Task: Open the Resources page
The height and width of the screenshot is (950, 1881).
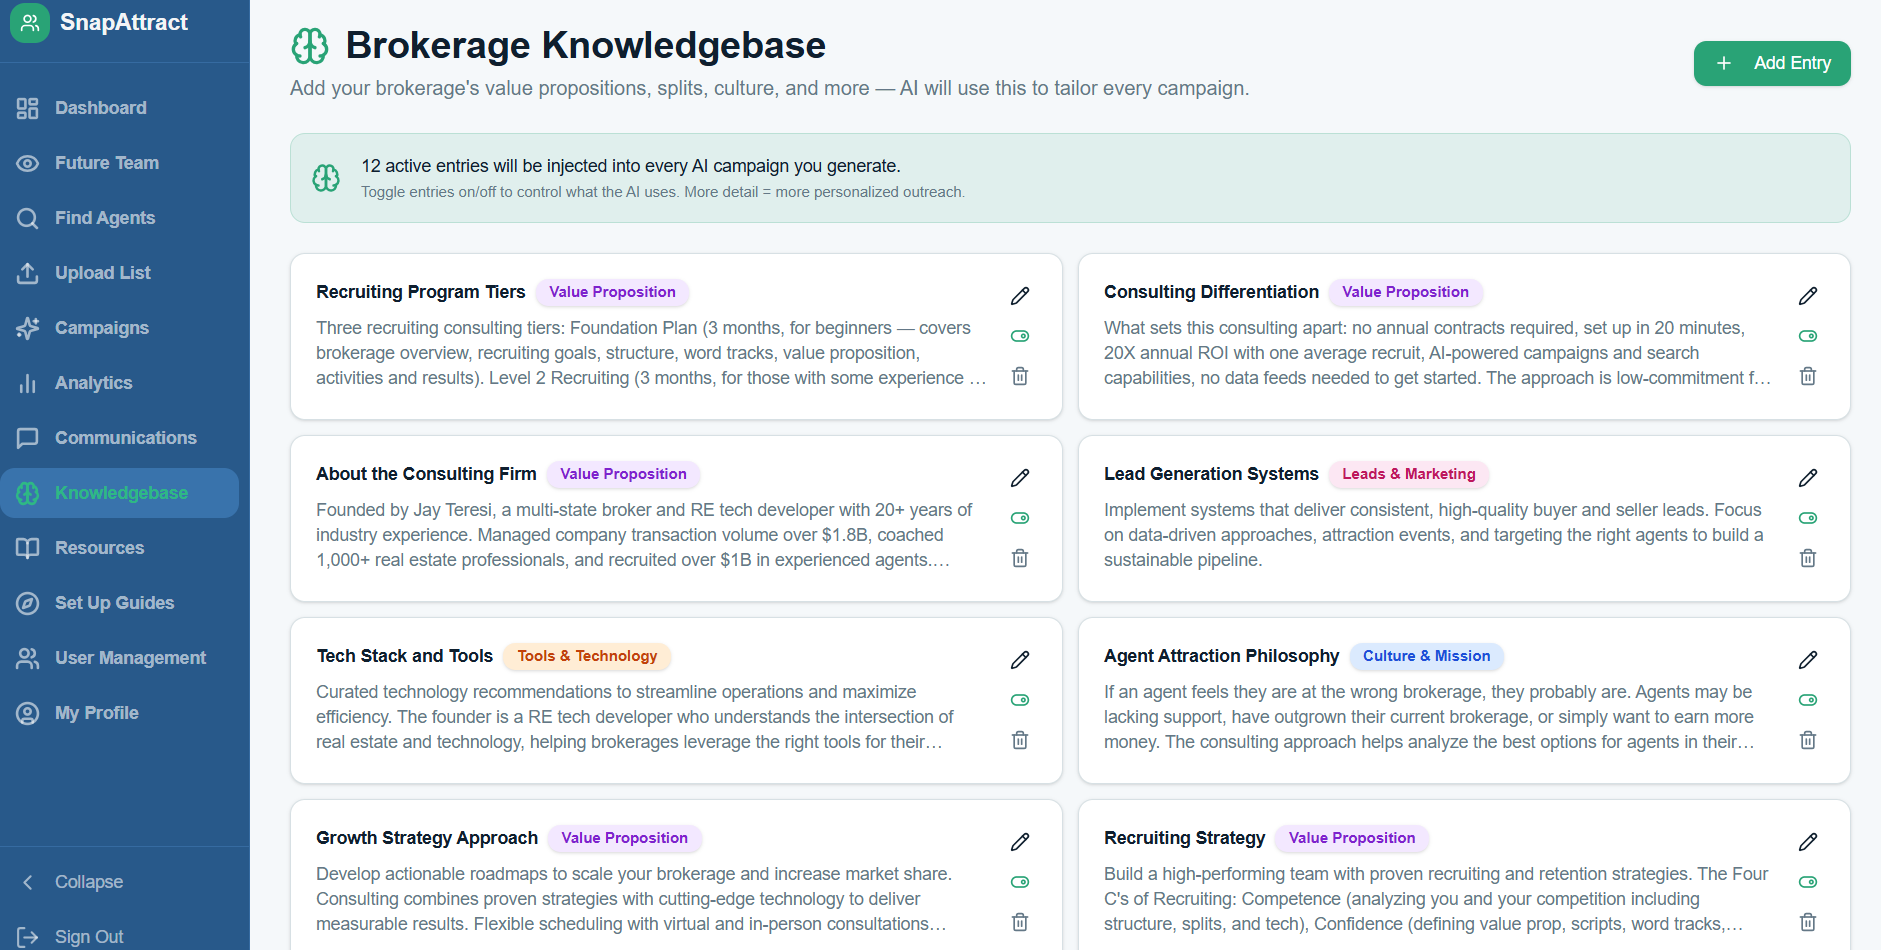Action: click(x=119, y=548)
